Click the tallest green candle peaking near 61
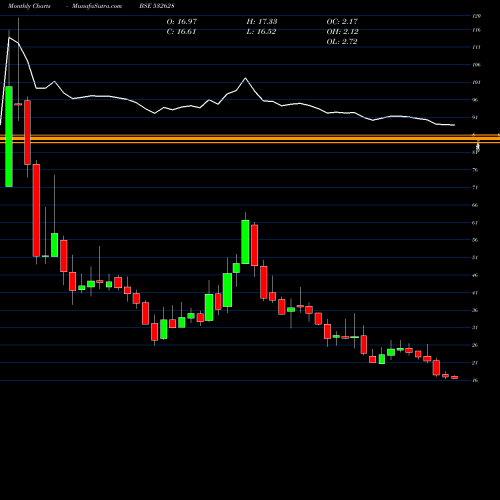 (x=245, y=242)
